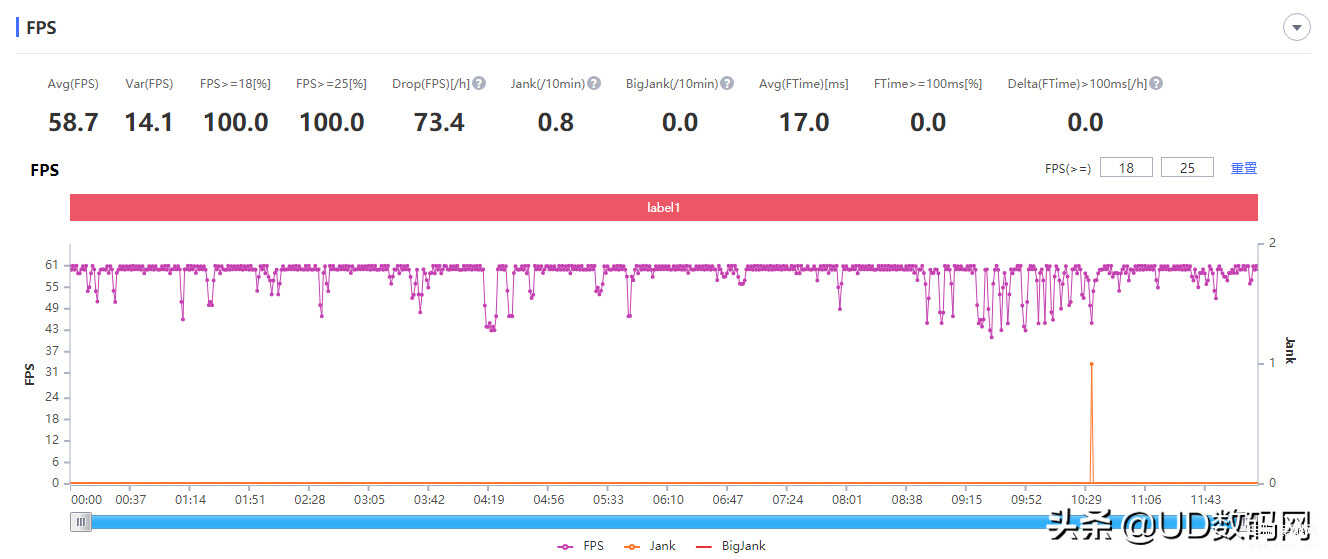Click help icon beside BigJank(/10min)

pyautogui.click(x=727, y=84)
